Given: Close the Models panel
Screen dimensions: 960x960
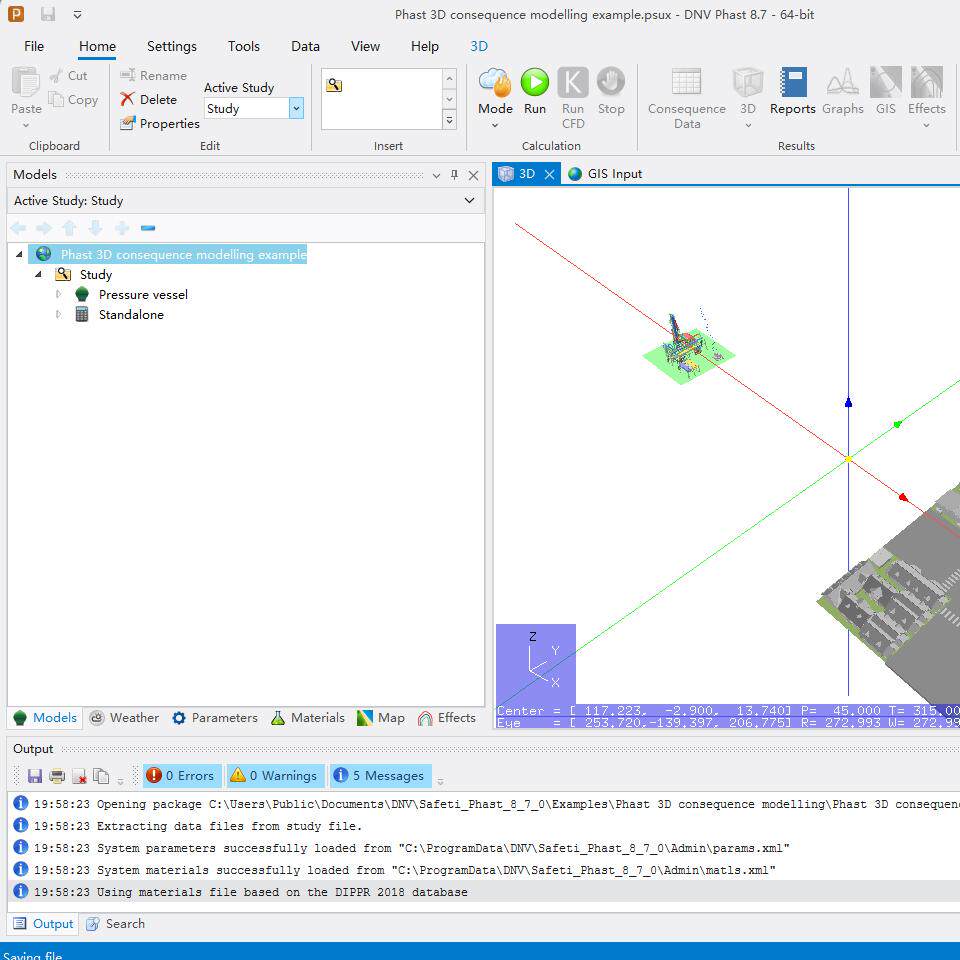Looking at the screenshot, I should tap(473, 175).
